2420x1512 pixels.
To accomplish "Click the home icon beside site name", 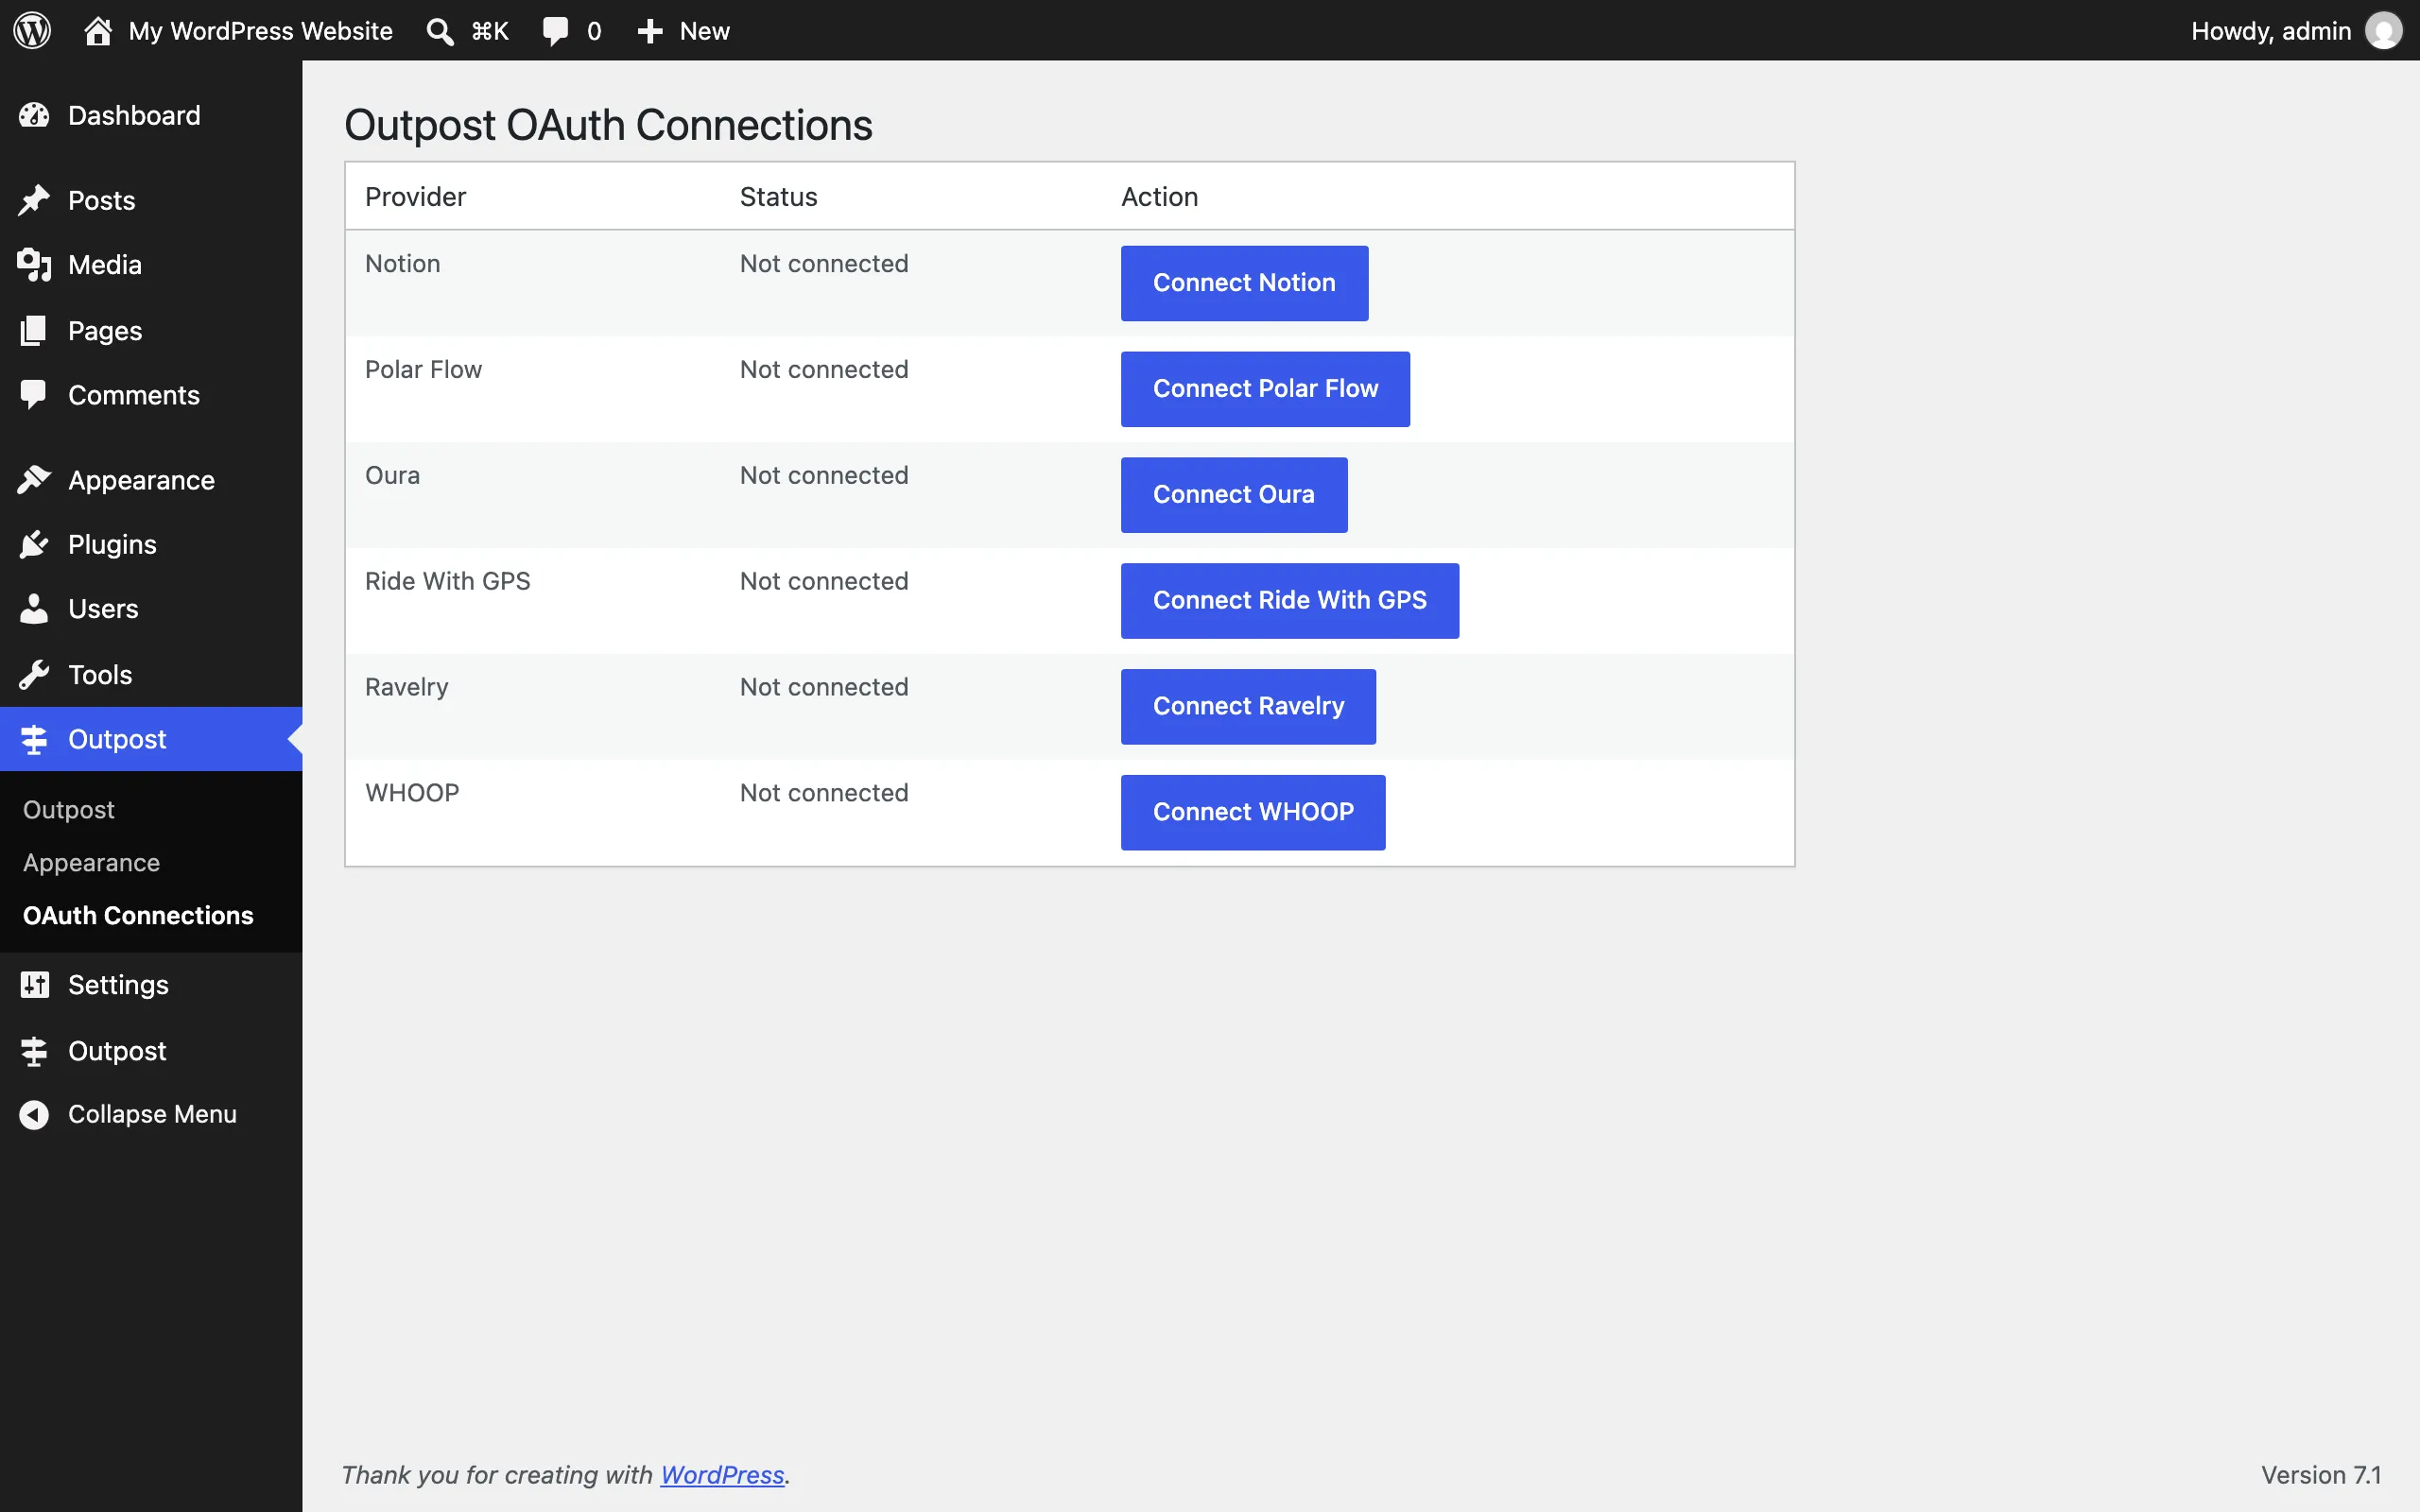I will (98, 30).
